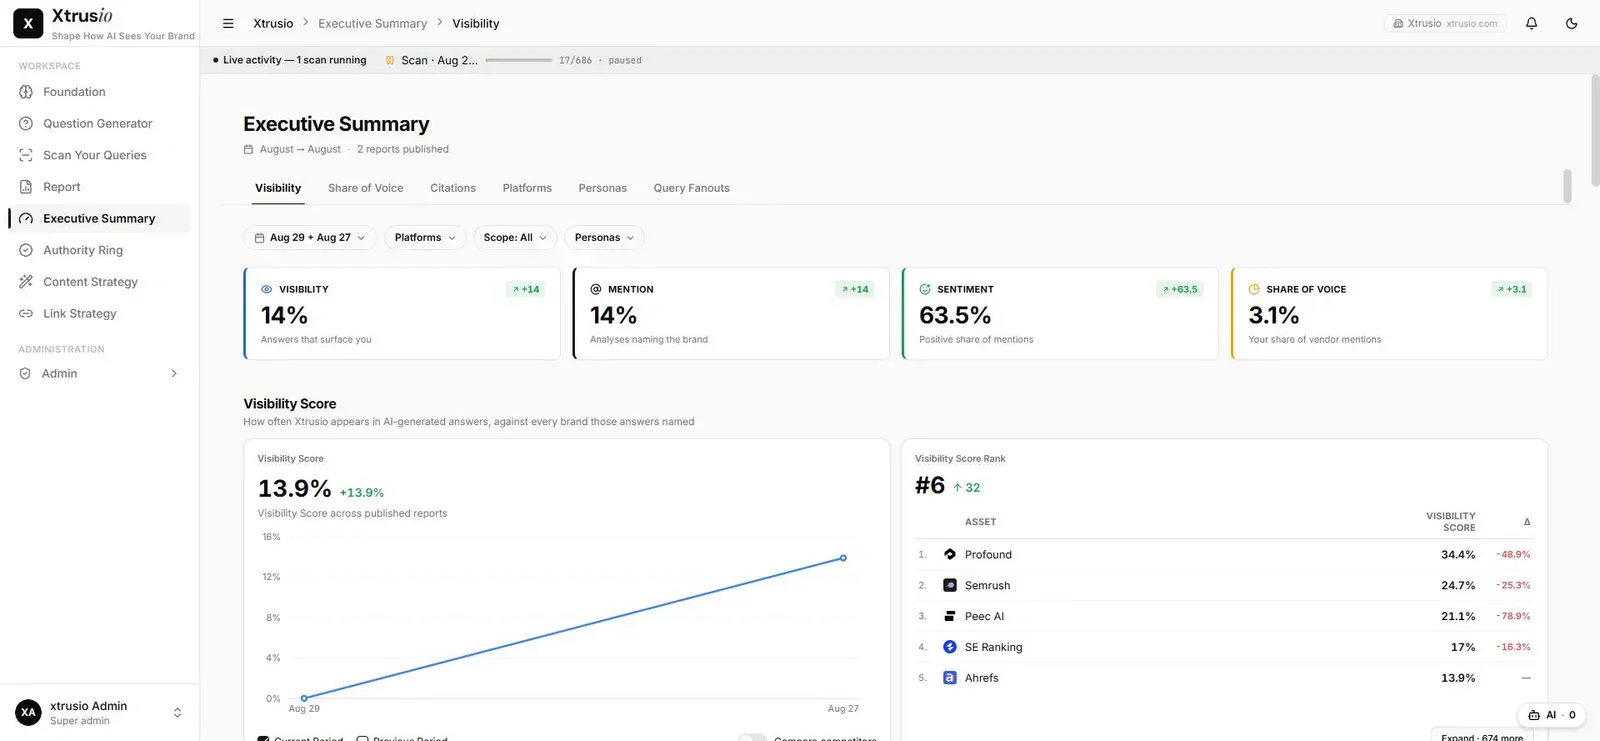This screenshot has width=1600, height=741.
Task: Expand the xtrusio Admin account switcher arrows
Action: 177,713
